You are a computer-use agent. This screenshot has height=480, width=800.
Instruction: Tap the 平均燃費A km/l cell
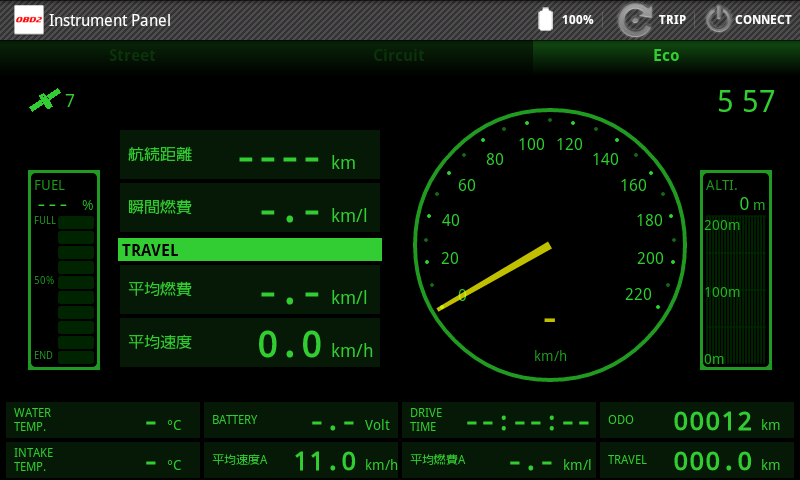499,460
